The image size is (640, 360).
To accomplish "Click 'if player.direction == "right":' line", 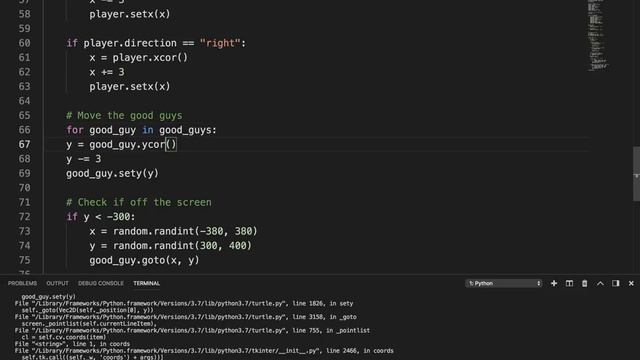I will (x=156, y=43).
